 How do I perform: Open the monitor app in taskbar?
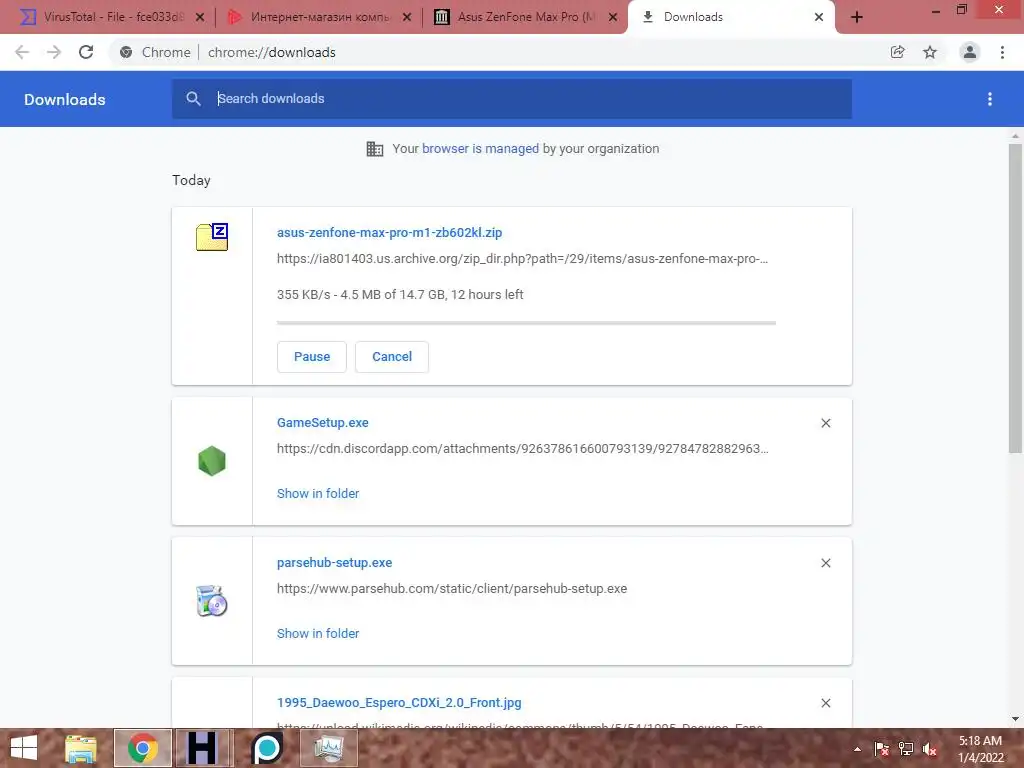click(328, 748)
